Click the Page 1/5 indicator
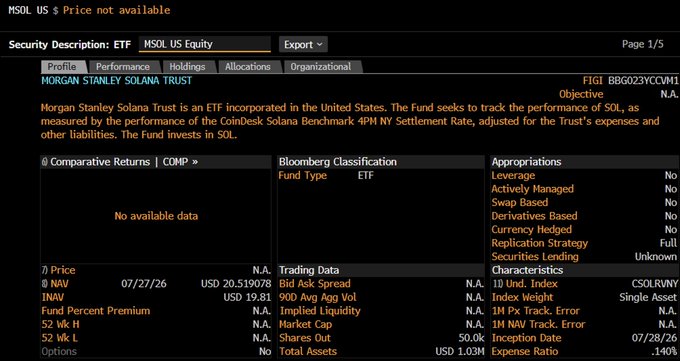This screenshot has height=361, width=680. point(643,44)
